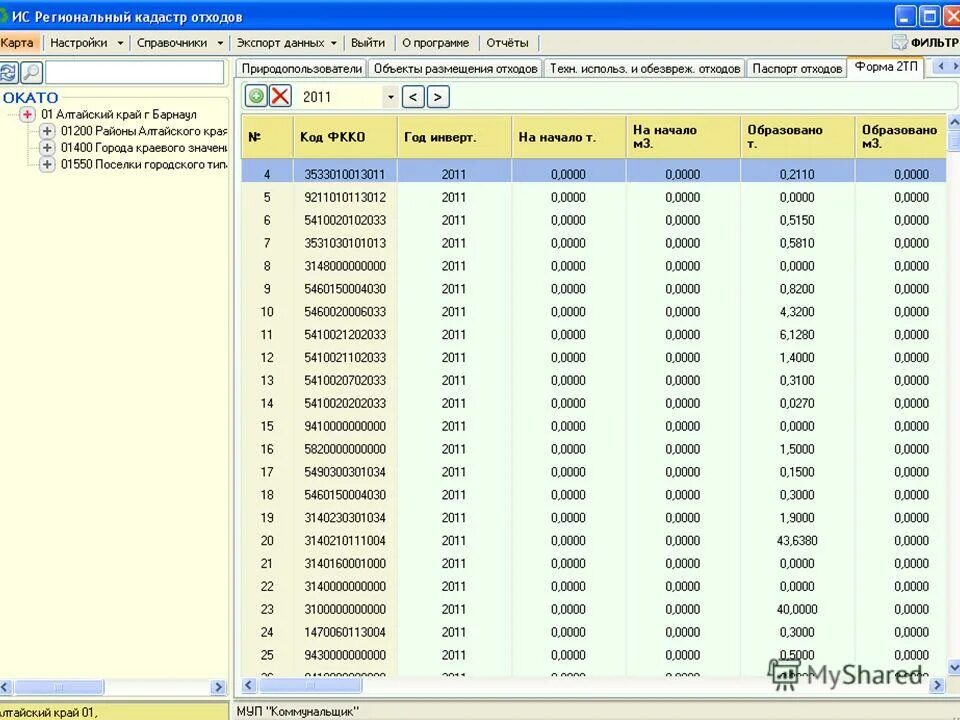
Task: Select cell with code 5820000000000
Action: 345,449
